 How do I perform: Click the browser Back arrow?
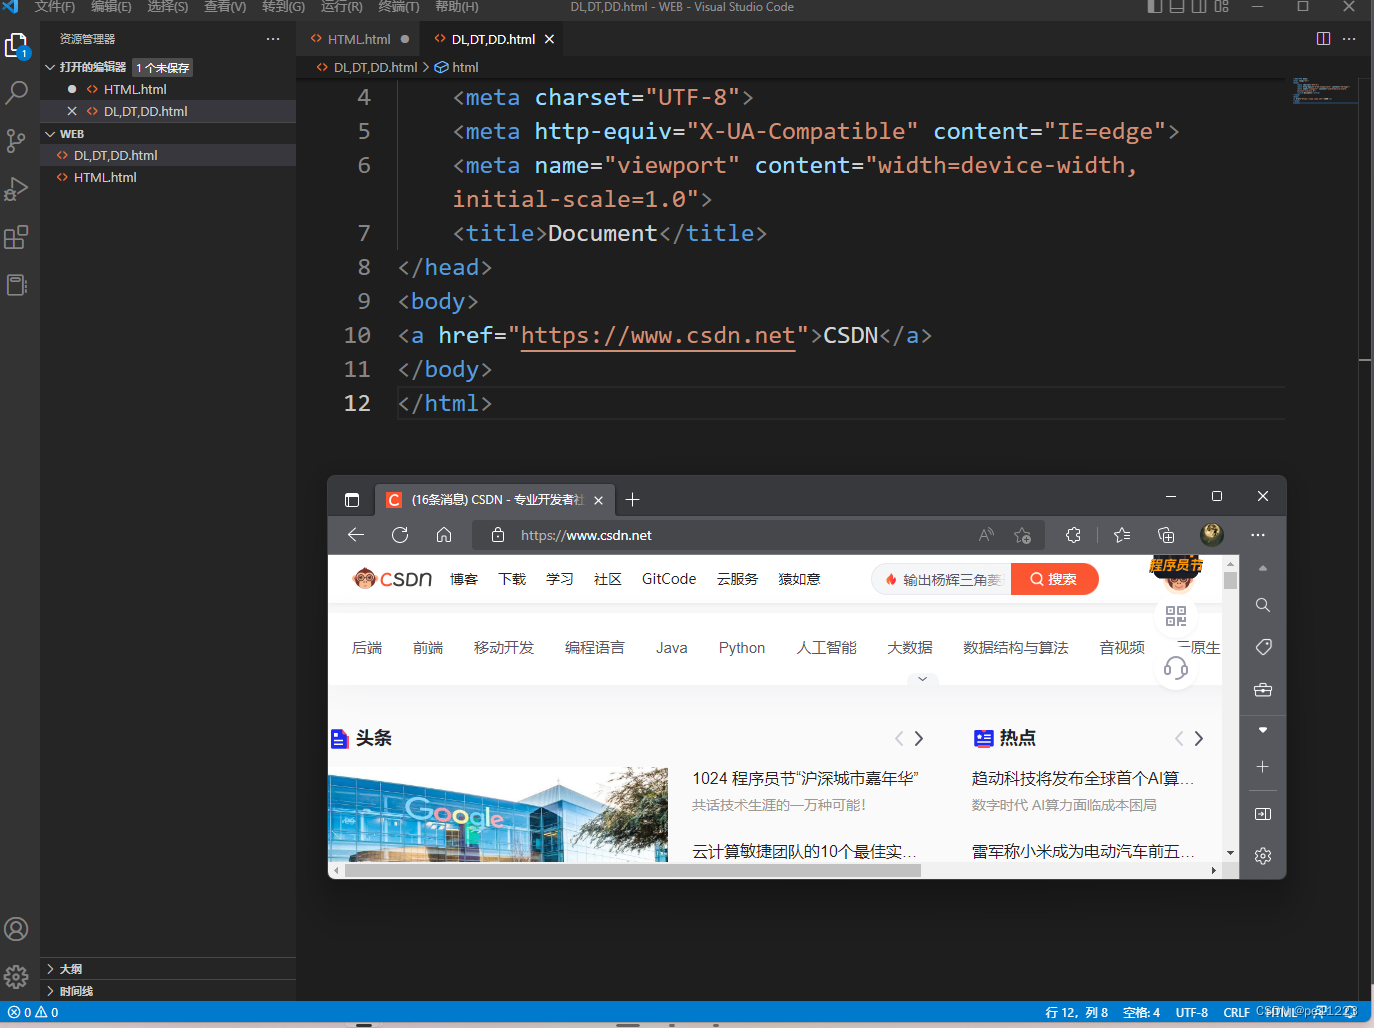pyautogui.click(x=356, y=535)
